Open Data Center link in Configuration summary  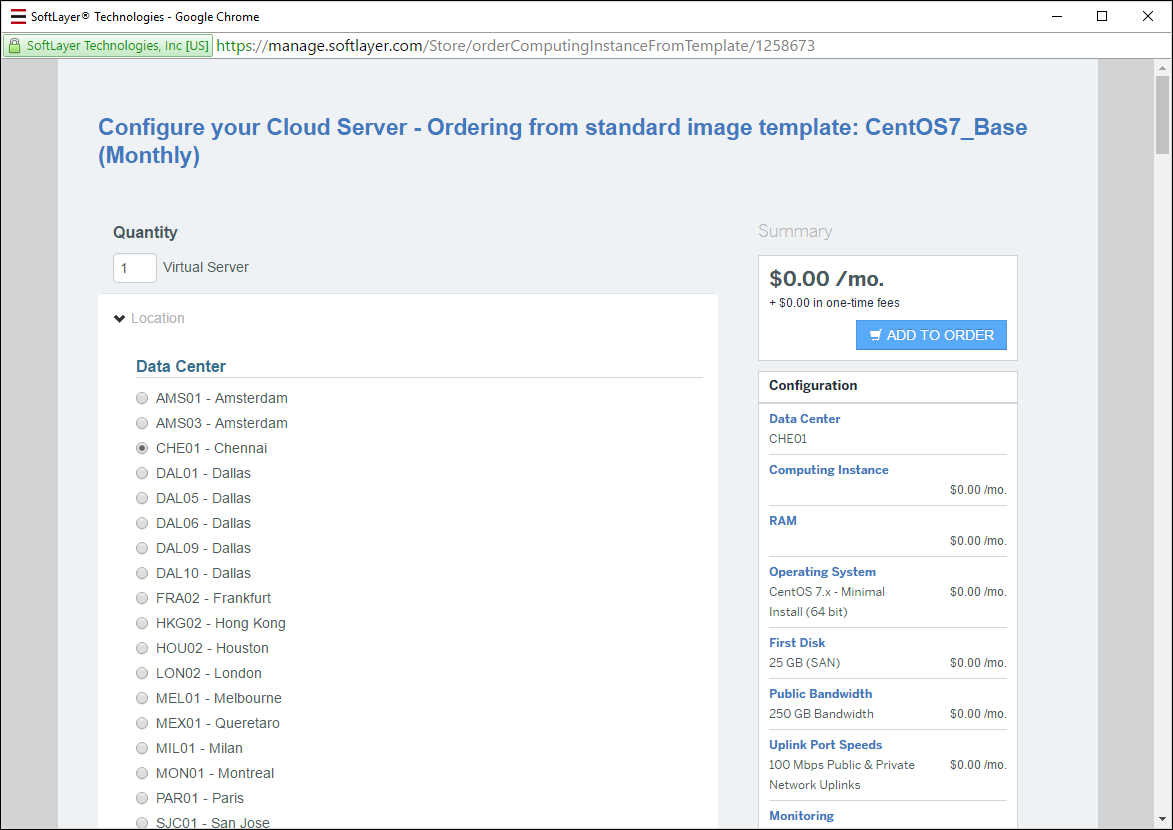tap(804, 418)
